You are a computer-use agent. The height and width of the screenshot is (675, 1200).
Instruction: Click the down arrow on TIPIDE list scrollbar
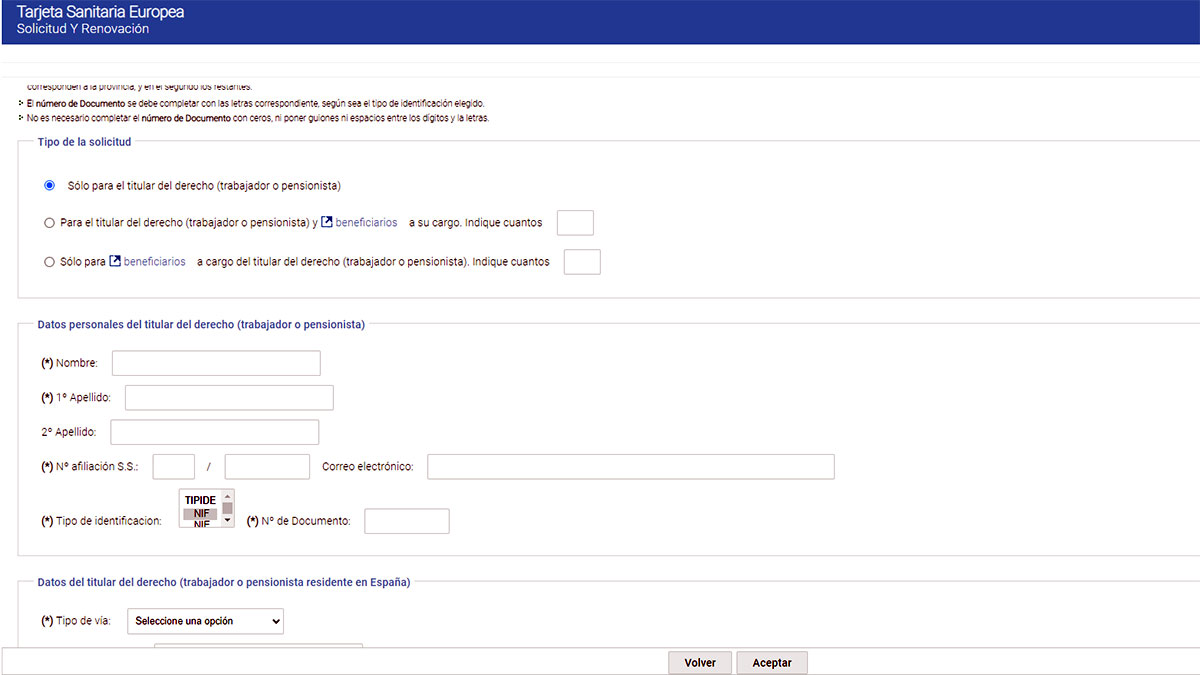[x=229, y=522]
